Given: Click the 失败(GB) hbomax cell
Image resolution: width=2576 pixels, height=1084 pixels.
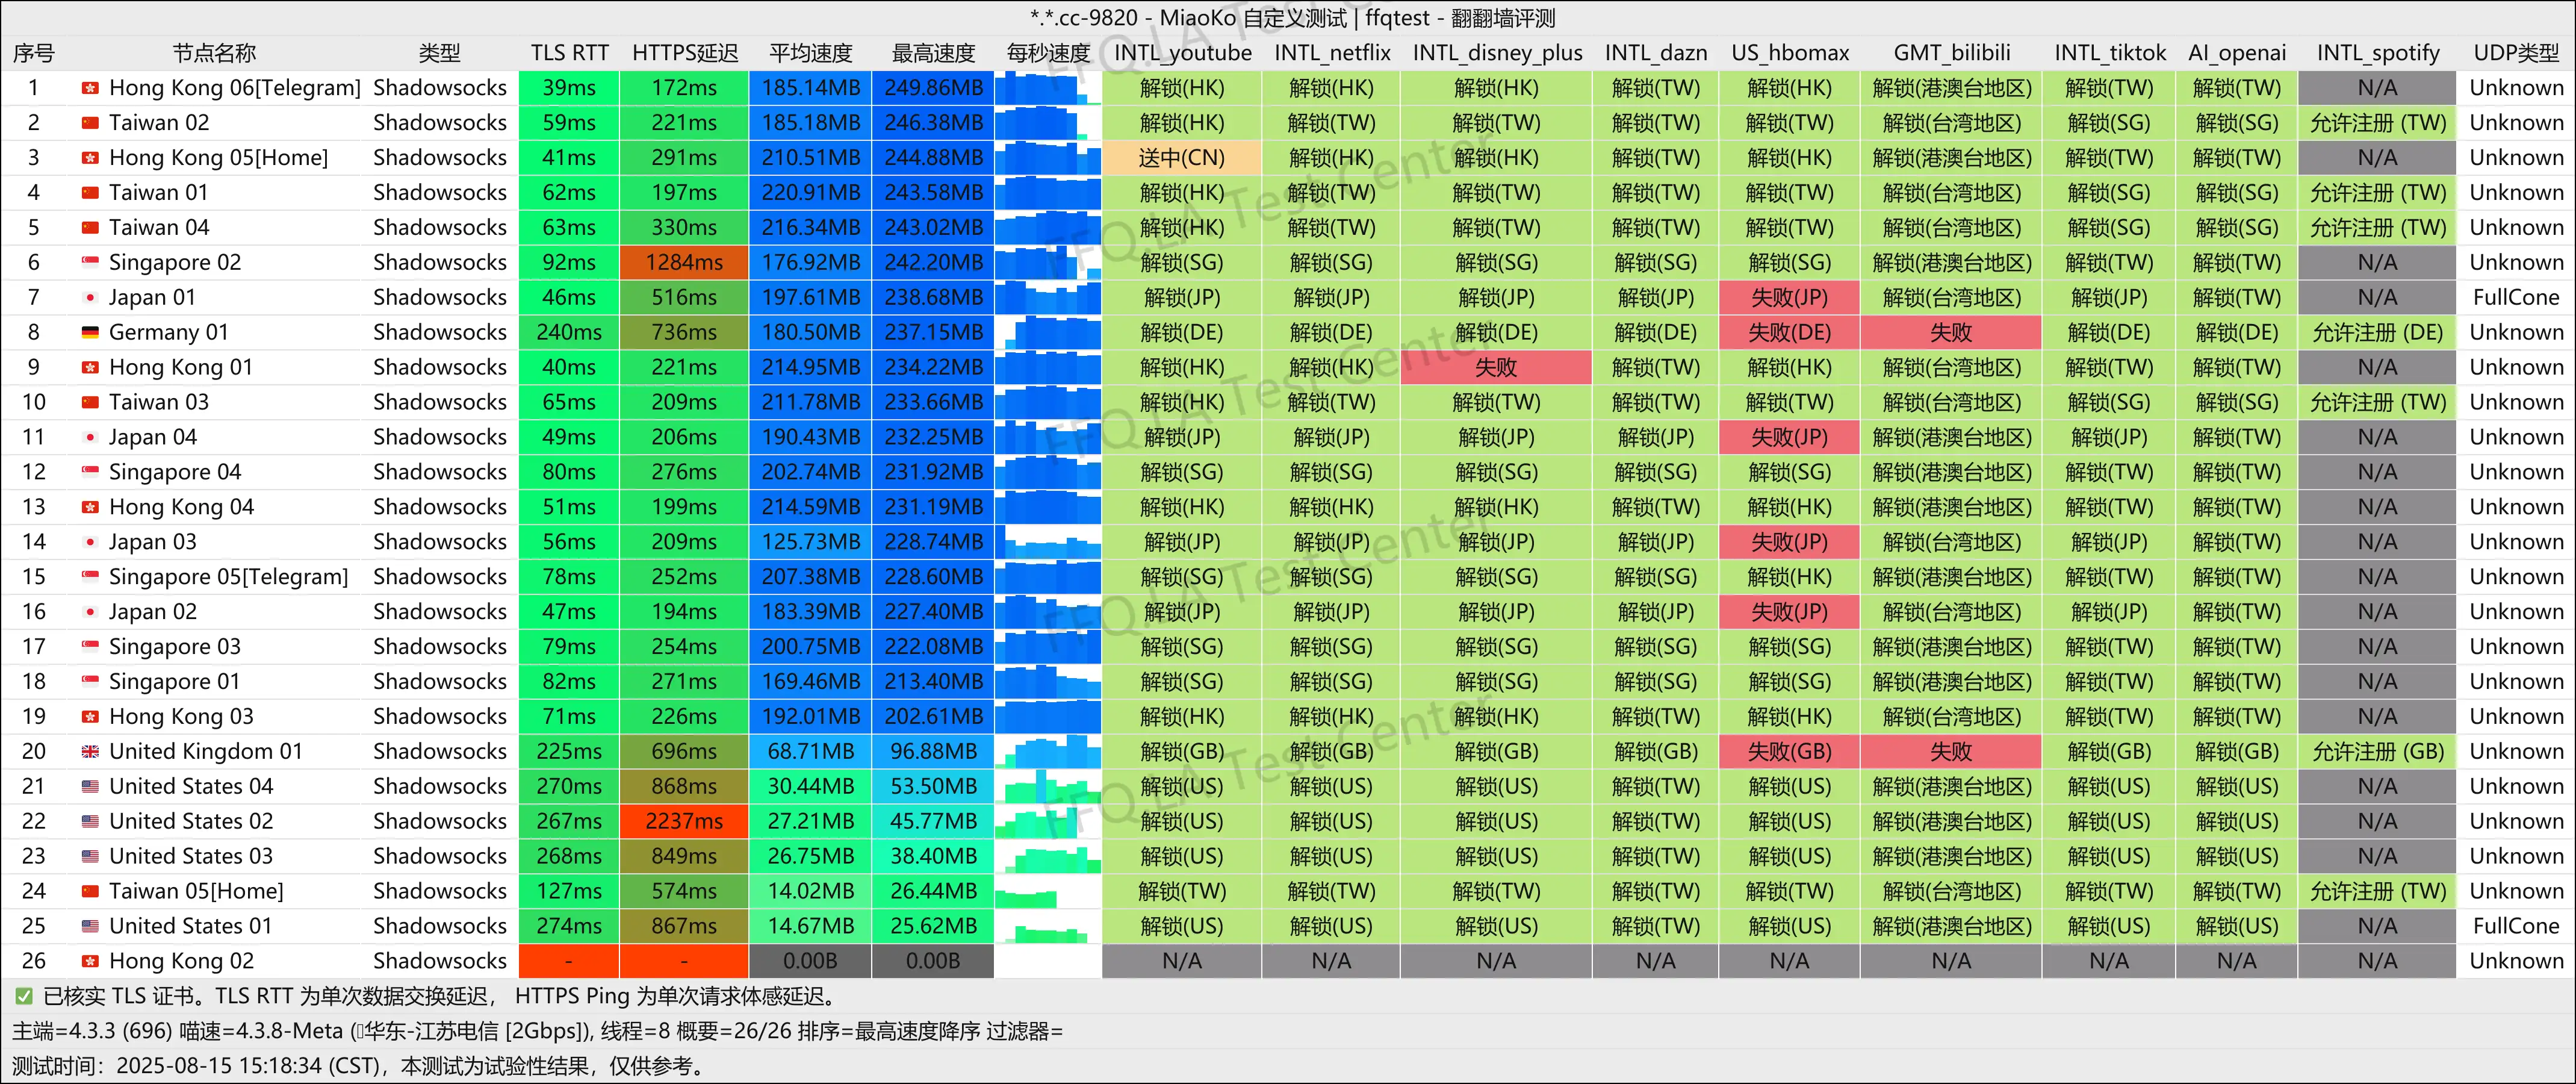Looking at the screenshot, I should pyautogui.click(x=1789, y=752).
